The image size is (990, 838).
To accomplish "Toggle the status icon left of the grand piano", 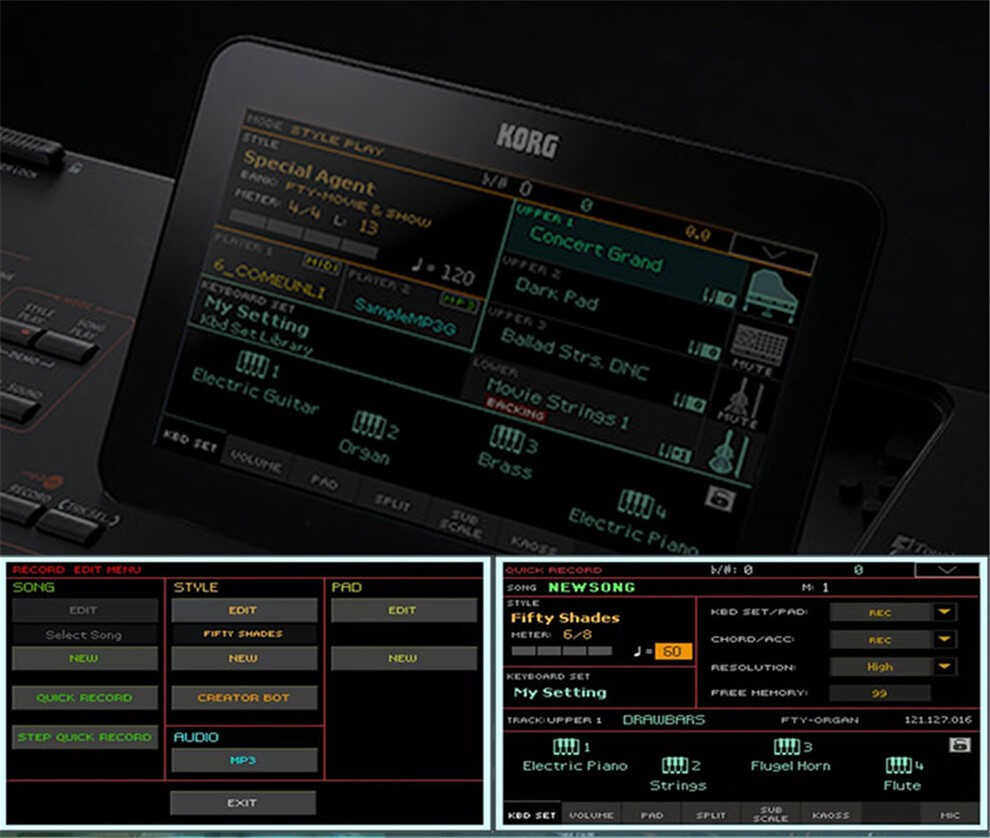I will click(719, 297).
